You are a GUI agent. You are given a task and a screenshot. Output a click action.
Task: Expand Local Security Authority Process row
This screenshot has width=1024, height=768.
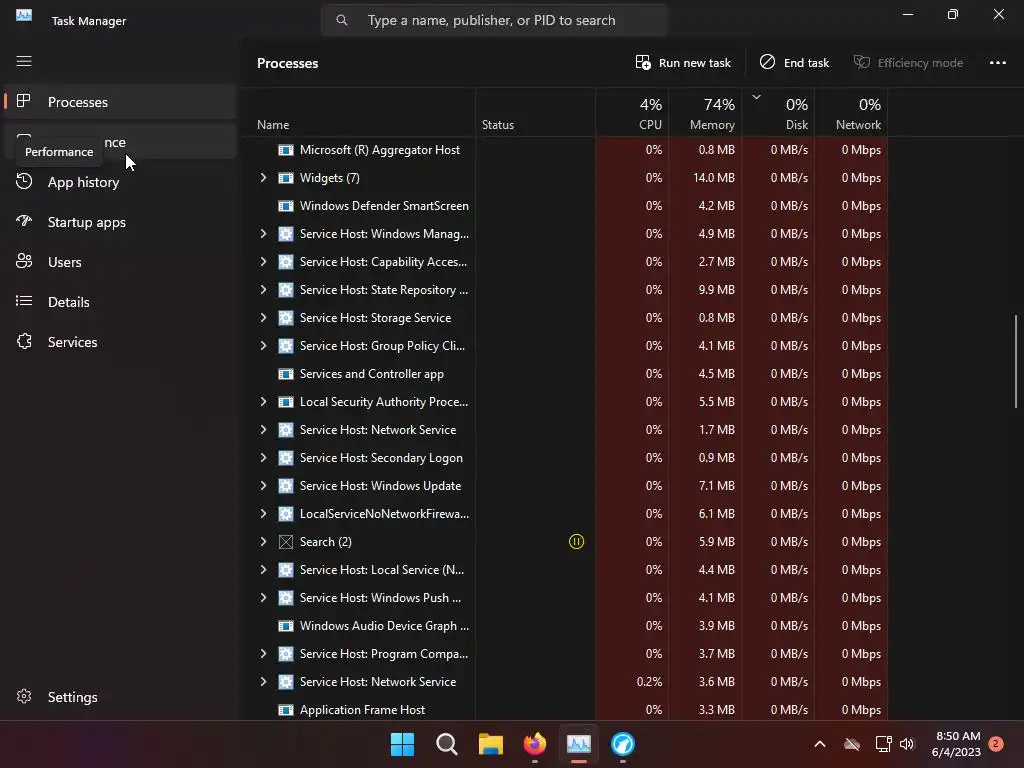263,402
